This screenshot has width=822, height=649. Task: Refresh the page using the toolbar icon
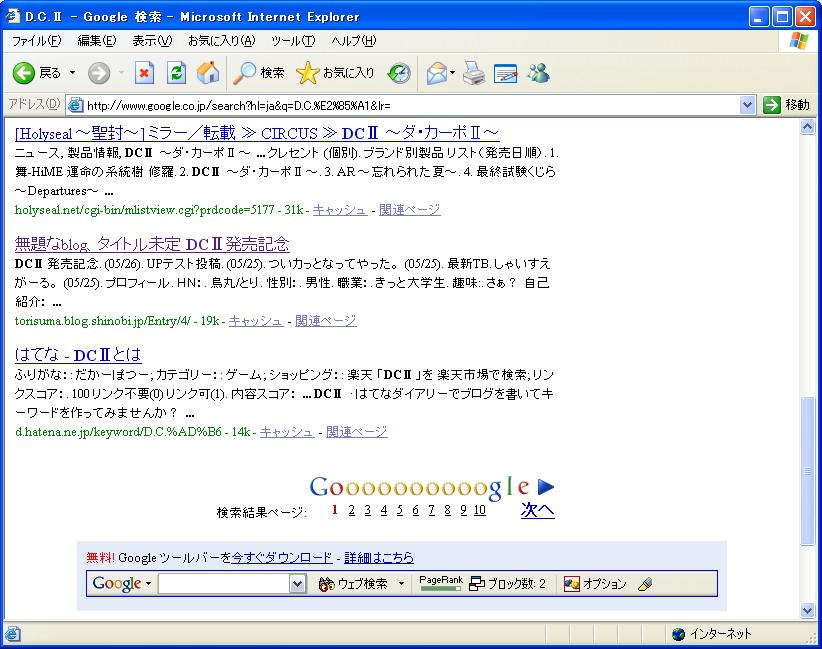176,73
